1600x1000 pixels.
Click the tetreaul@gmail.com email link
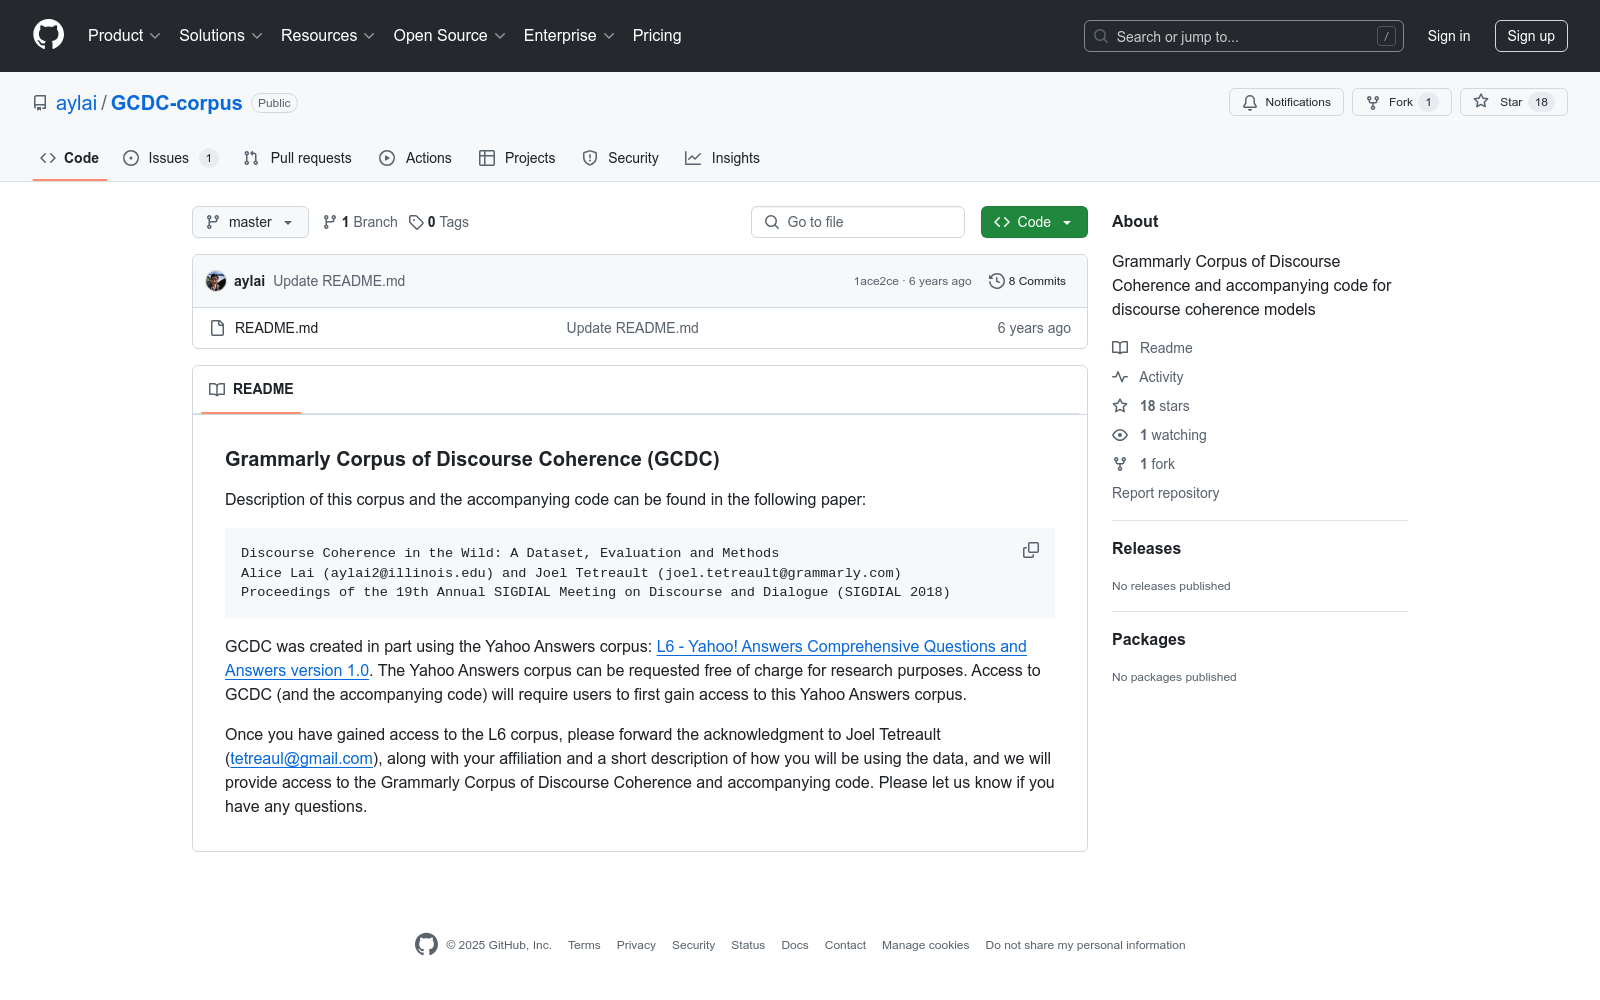click(302, 759)
